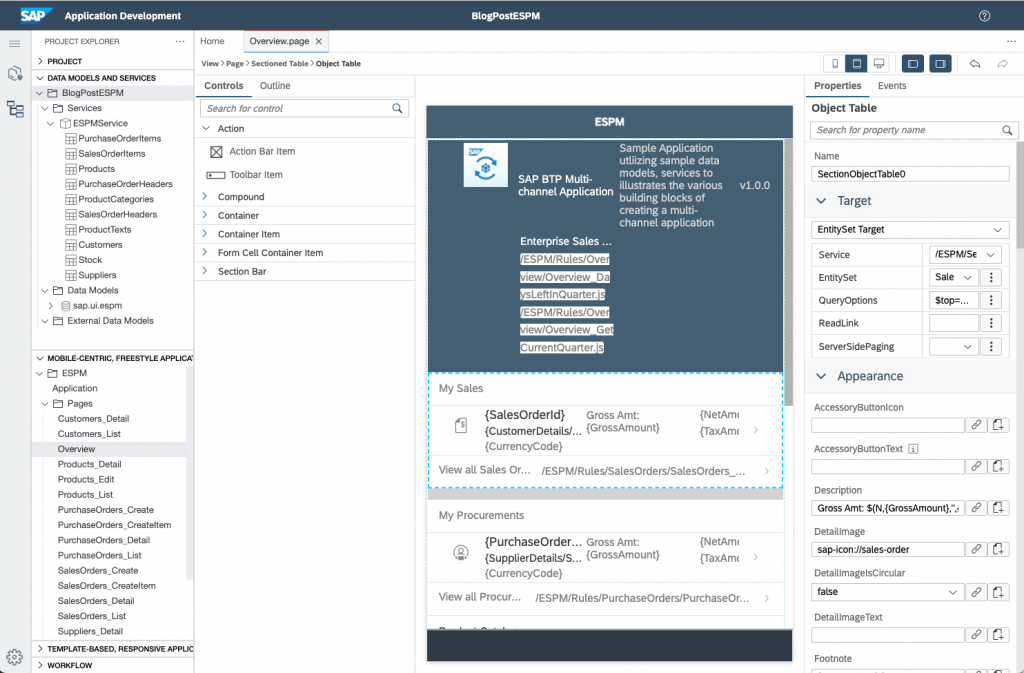This screenshot has width=1024, height=673.
Task: Open the ServerSidePaging more options button
Action: point(991,347)
